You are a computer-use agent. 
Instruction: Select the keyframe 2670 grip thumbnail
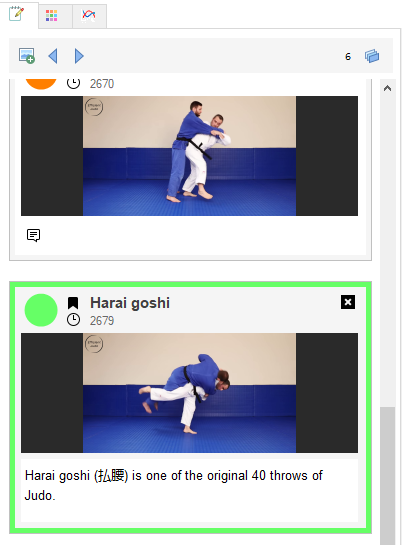189,156
